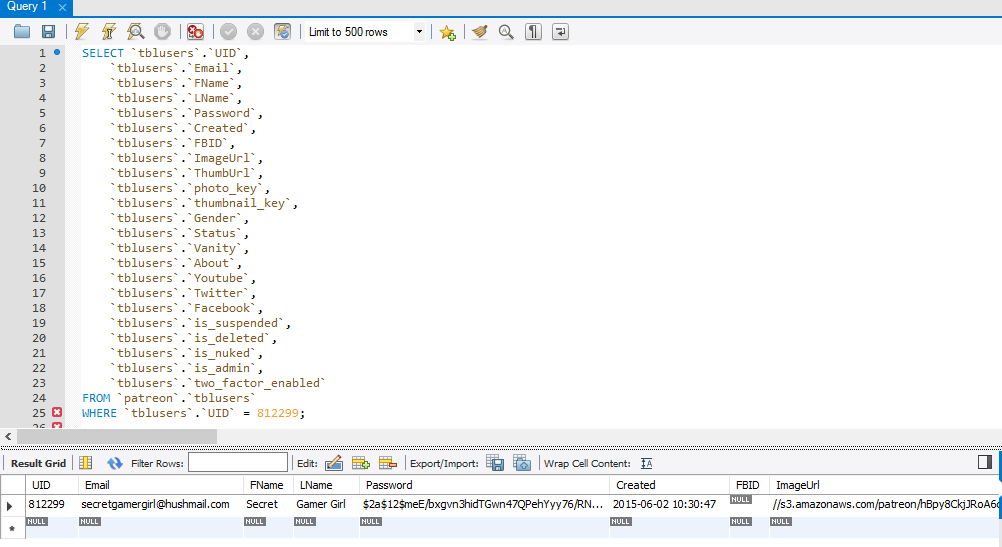Close the Query 1 tab
The width and height of the screenshot is (1002, 547).
coord(62,8)
